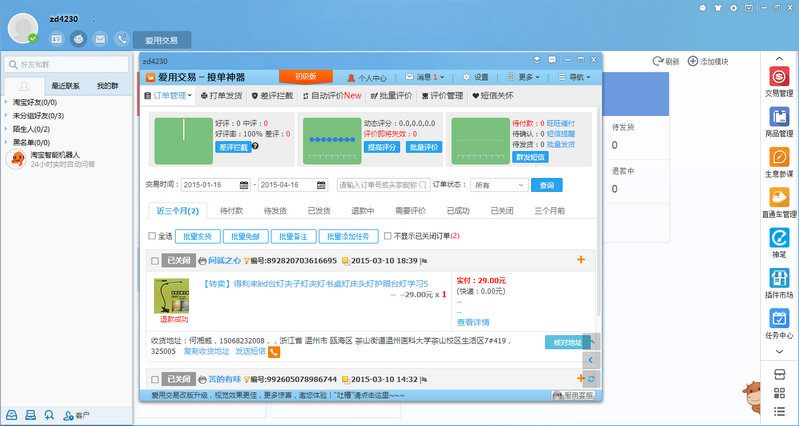Image resolution: width=799 pixels, height=426 pixels.
Task: Click the robot face icon under zd4230
Action: click(78, 39)
